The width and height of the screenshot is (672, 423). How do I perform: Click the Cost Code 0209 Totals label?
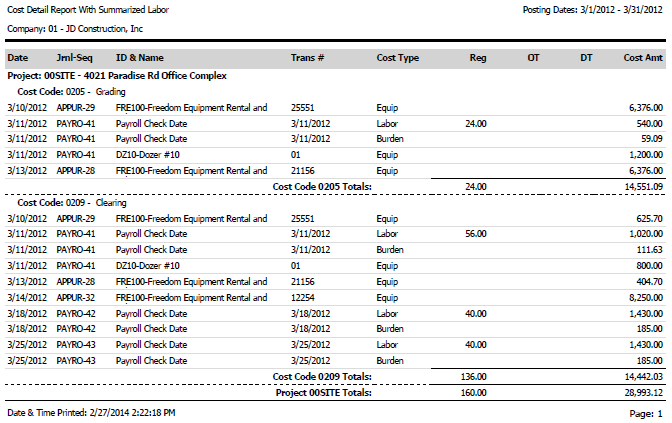tap(322, 377)
